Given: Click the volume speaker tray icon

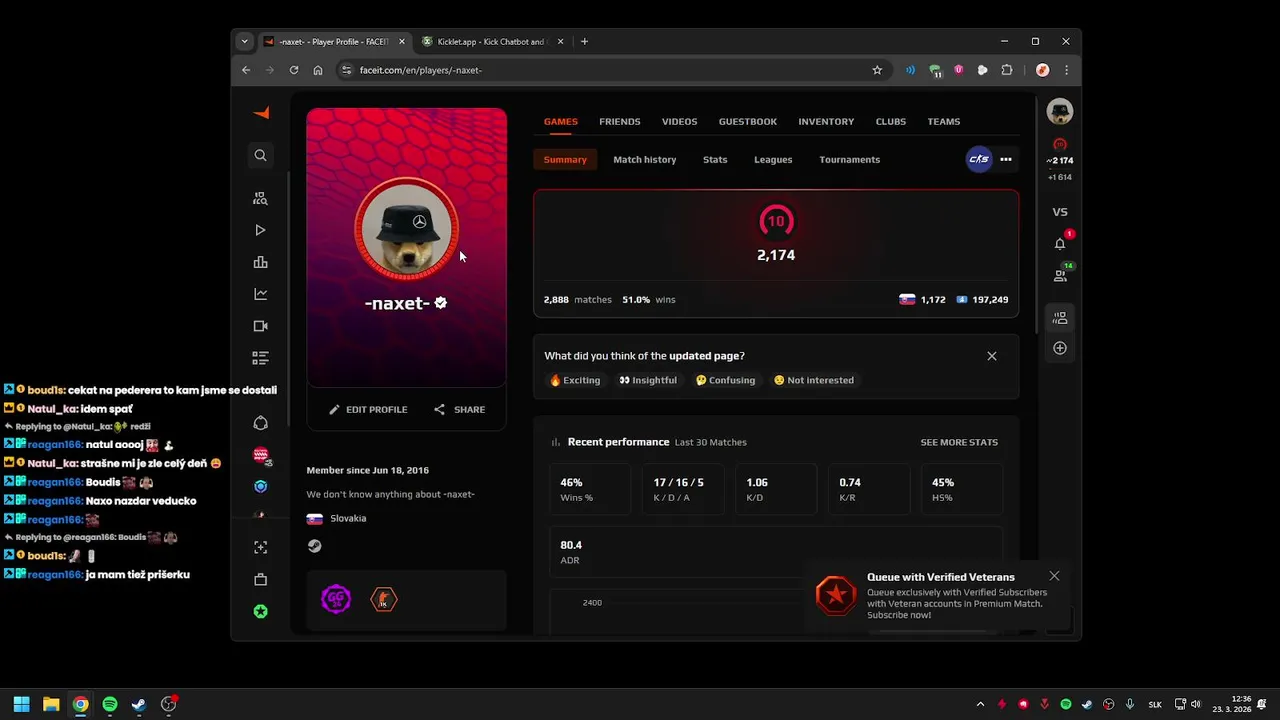Looking at the screenshot, I should (1196, 704).
